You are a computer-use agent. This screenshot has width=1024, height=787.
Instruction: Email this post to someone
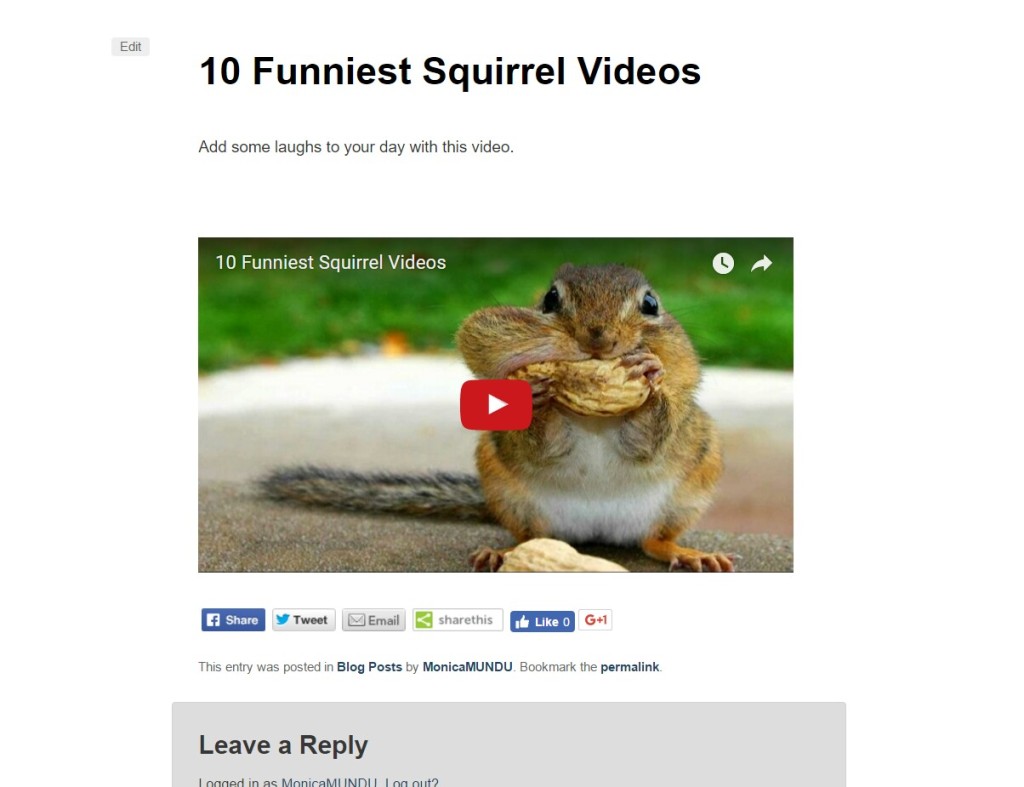click(374, 620)
